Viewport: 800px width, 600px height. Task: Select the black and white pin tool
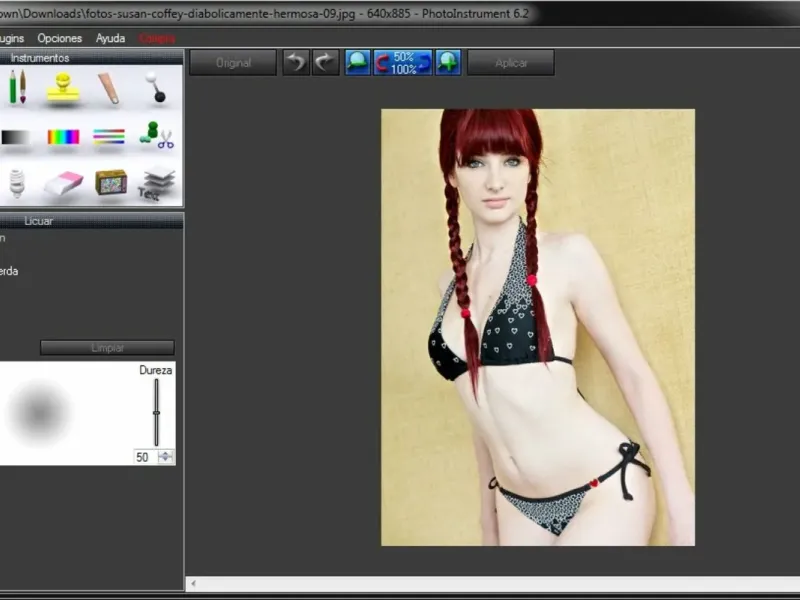[x=154, y=87]
